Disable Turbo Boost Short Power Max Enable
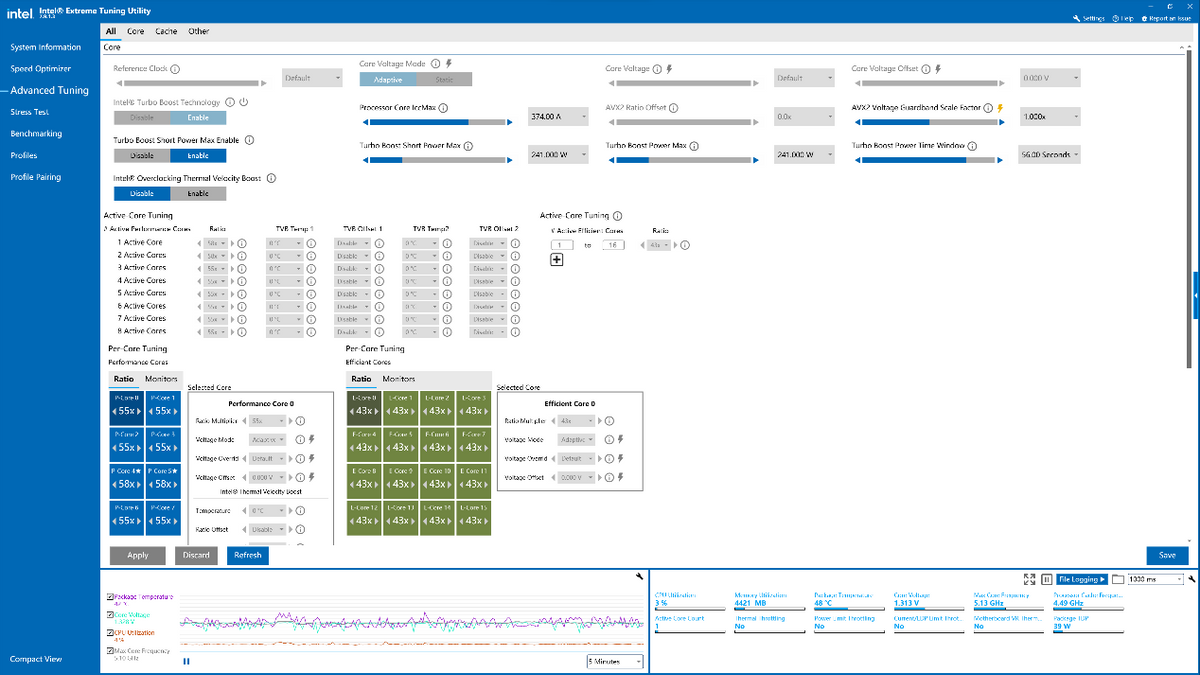The width and height of the screenshot is (1200, 675). point(142,155)
